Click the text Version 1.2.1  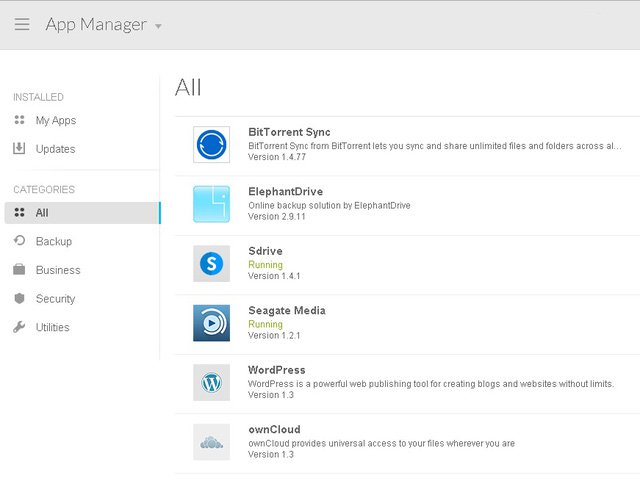click(274, 335)
